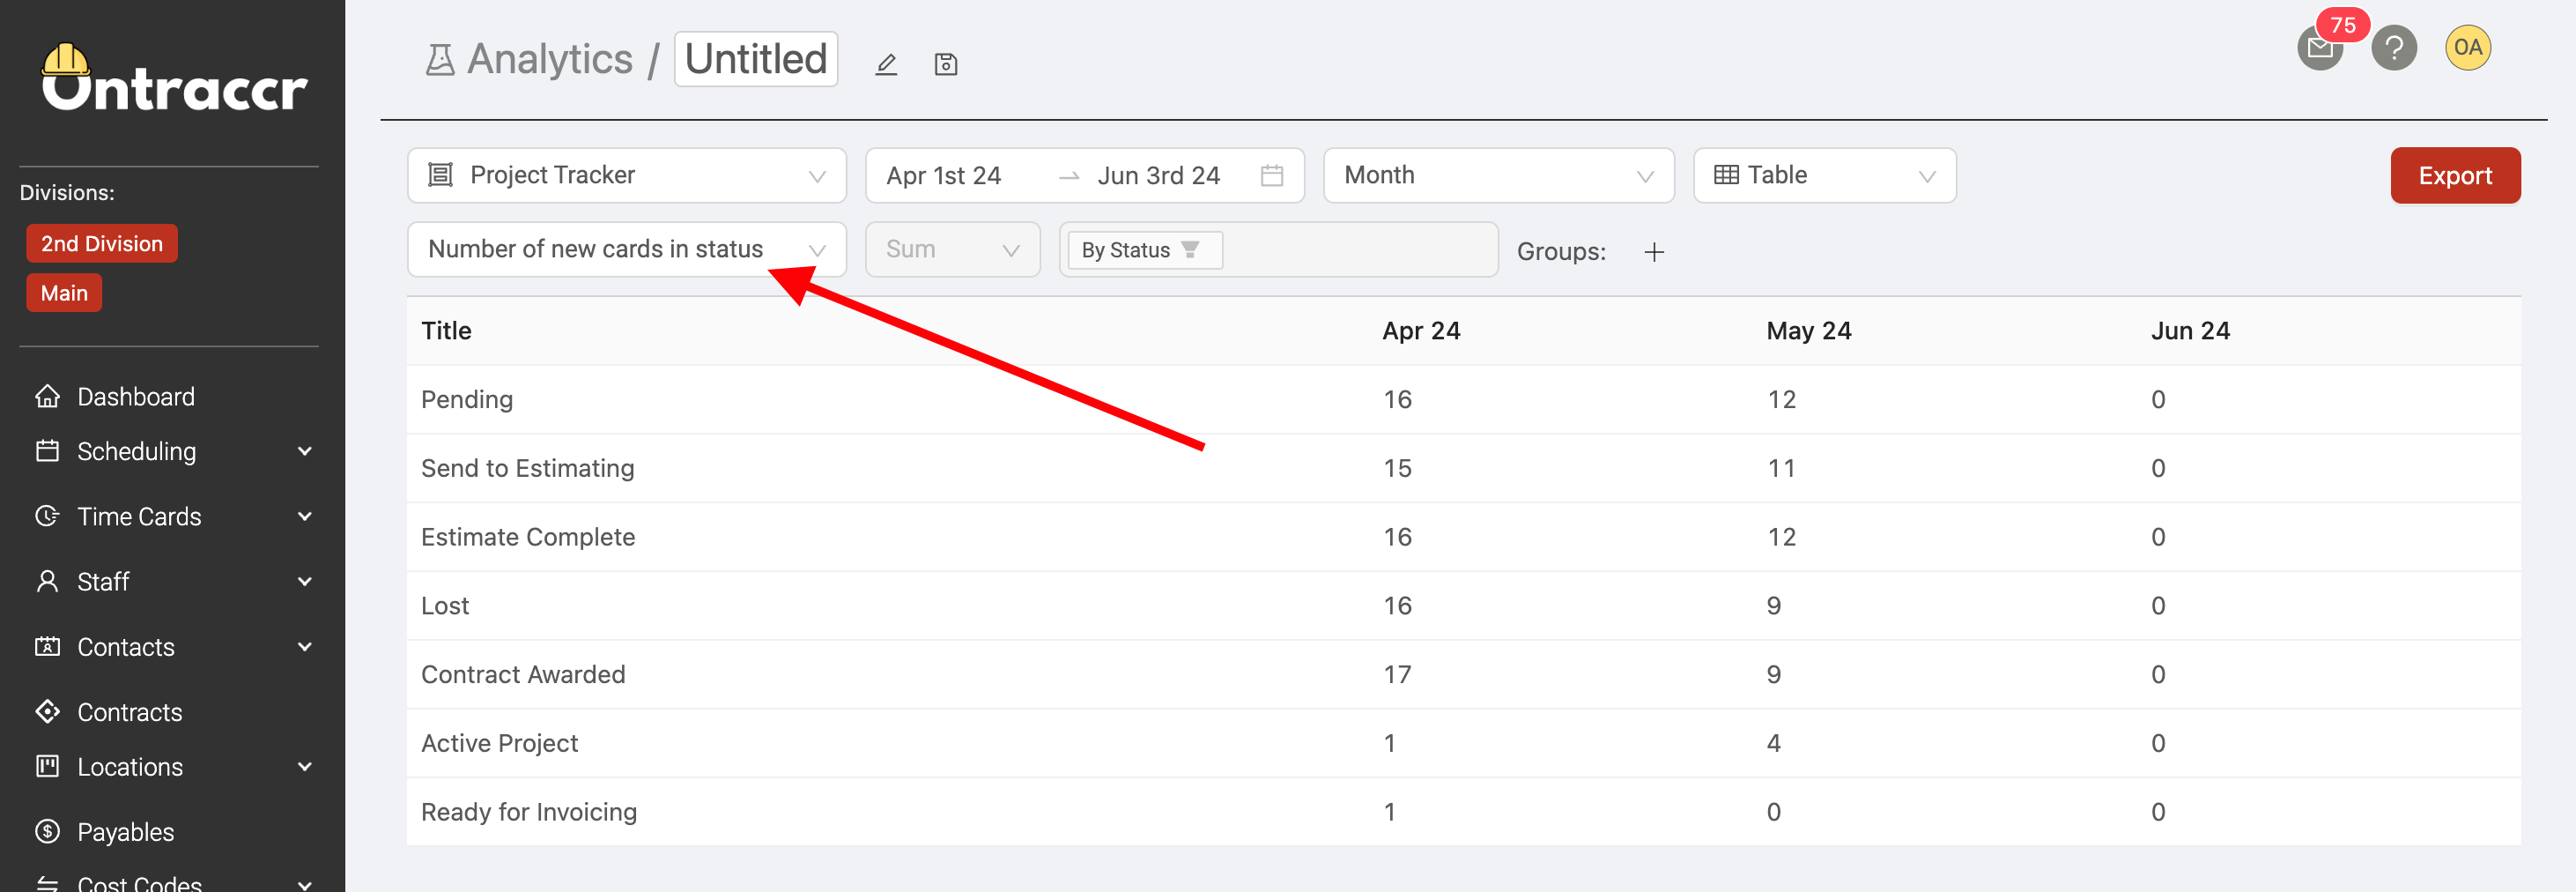
Task: Click the Analytics flask icon
Action: tap(440, 60)
